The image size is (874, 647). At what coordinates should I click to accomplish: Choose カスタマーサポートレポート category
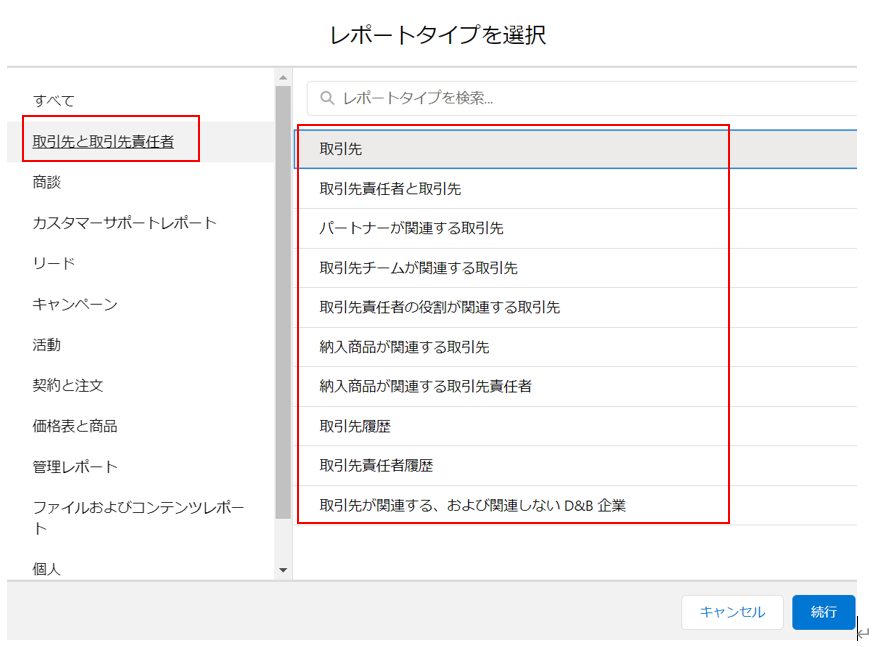click(x=124, y=223)
